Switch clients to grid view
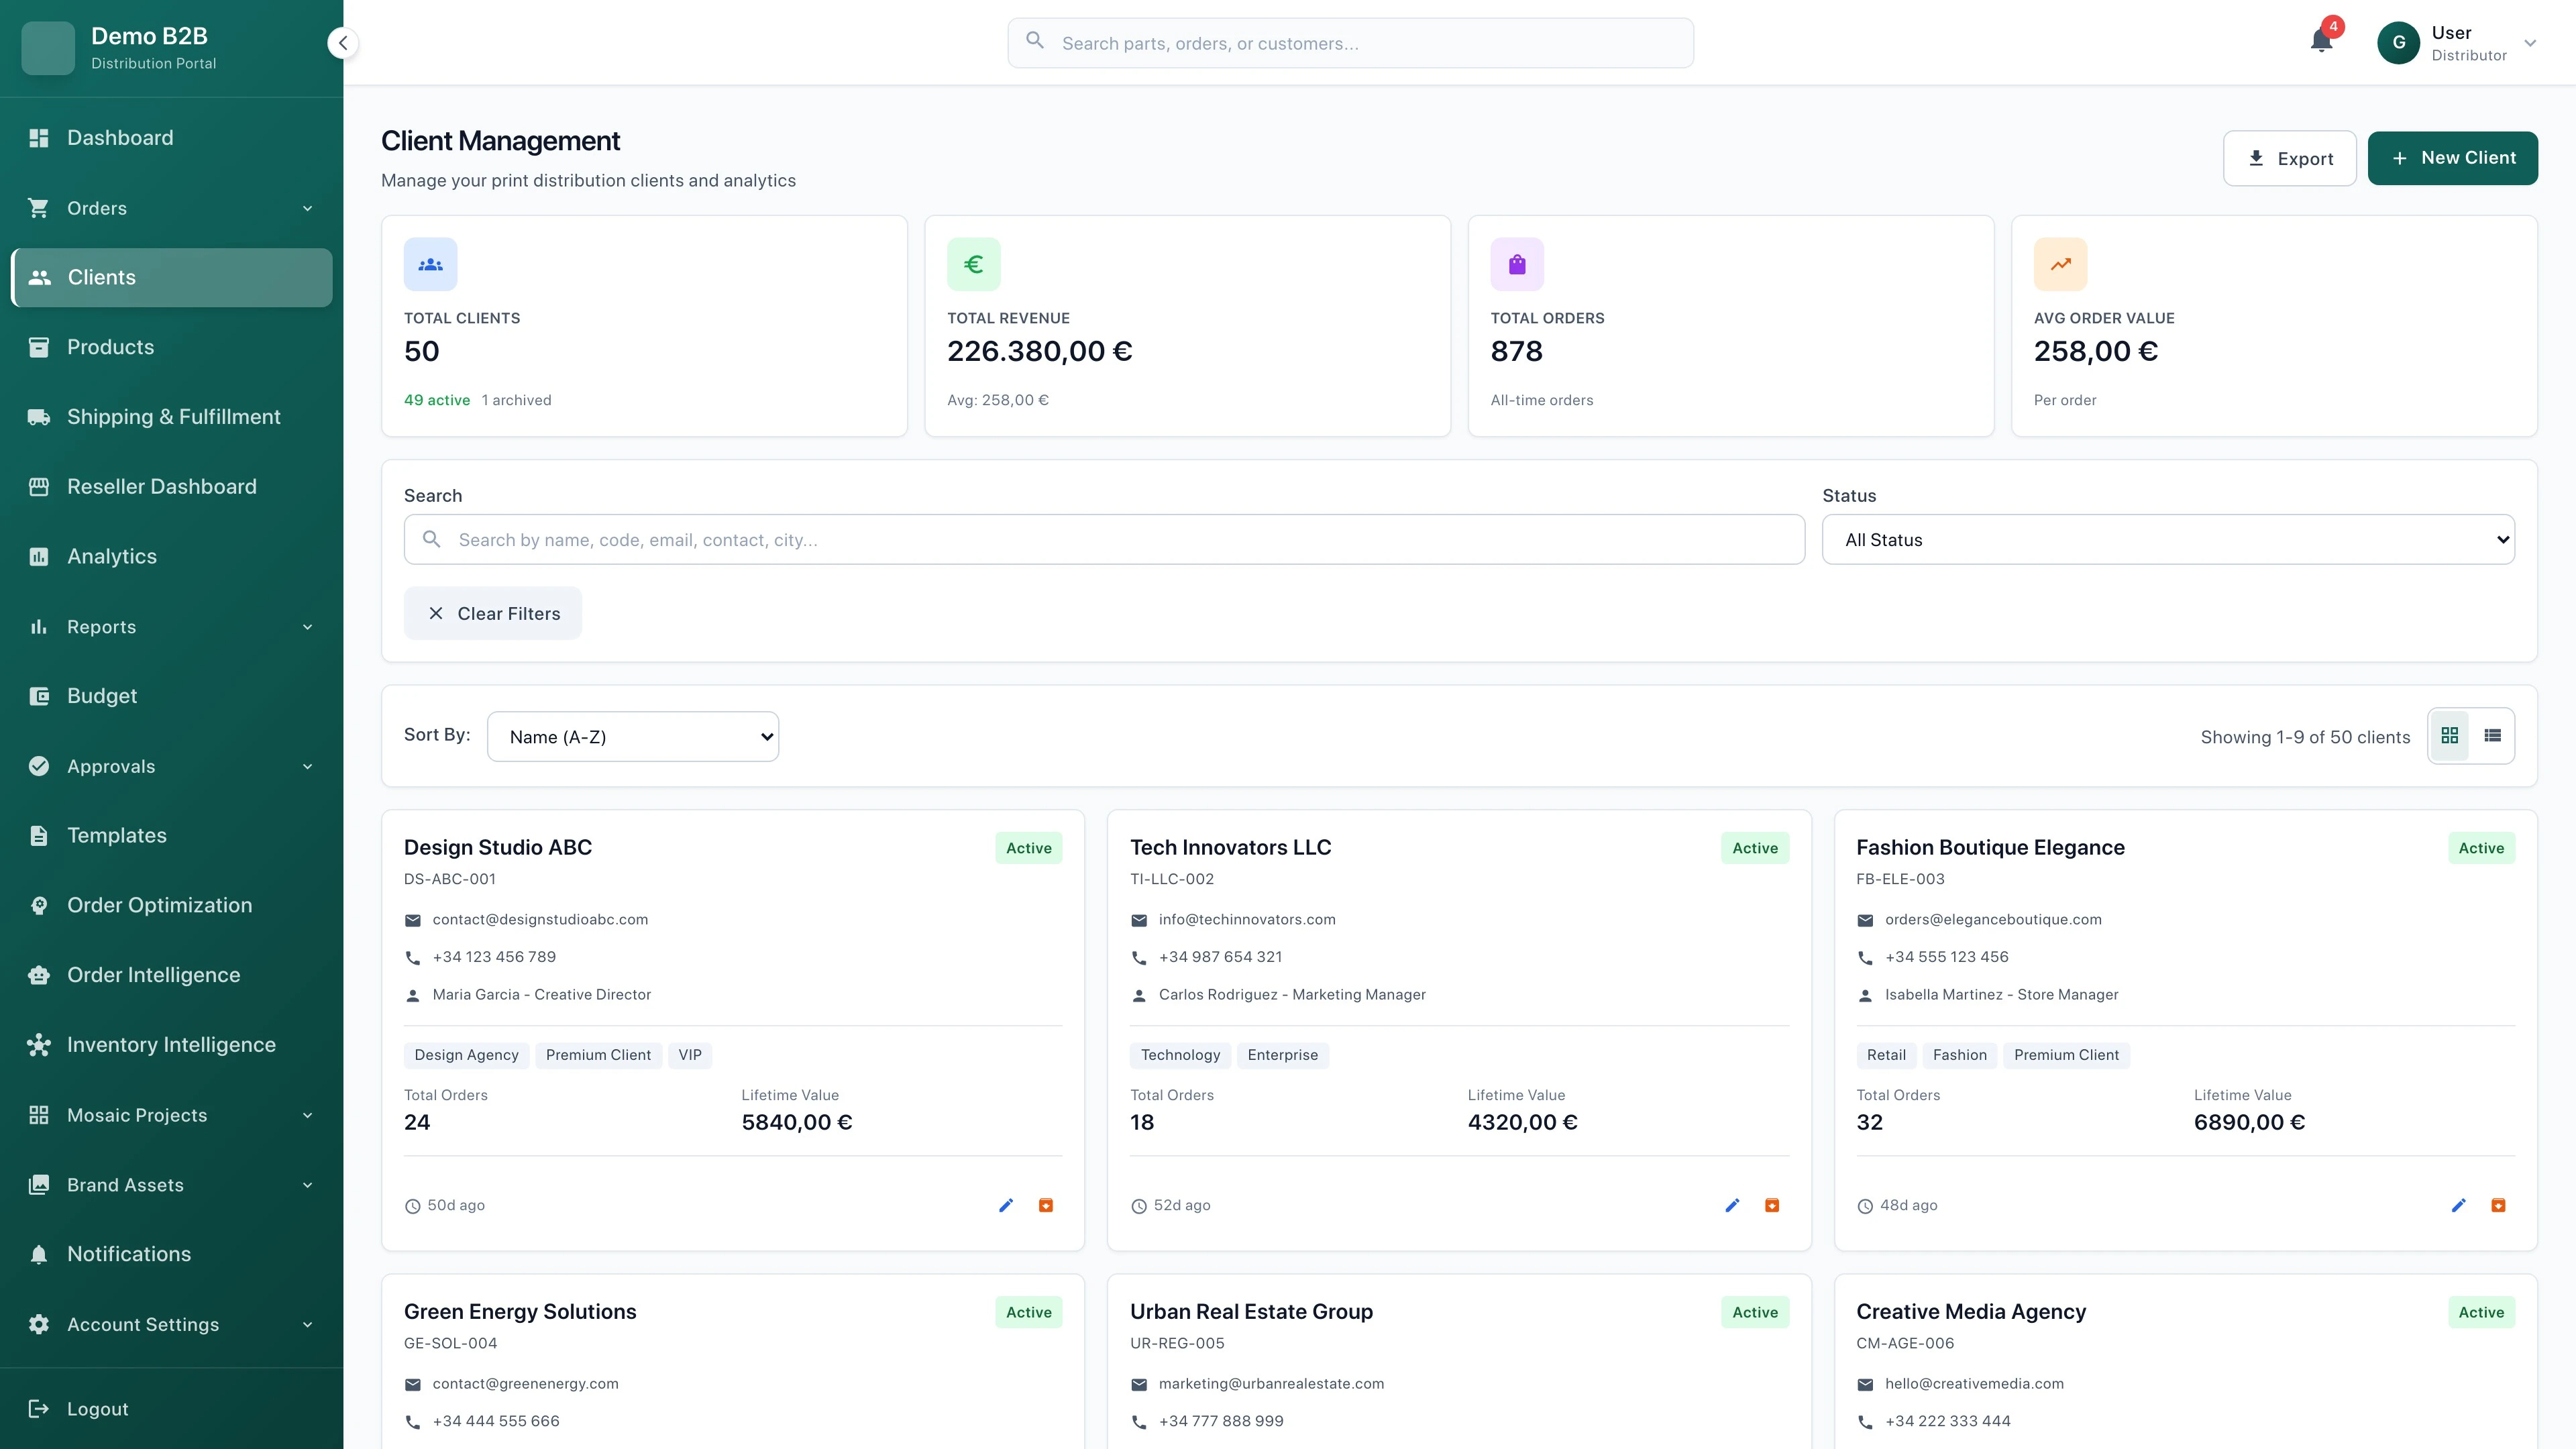The image size is (2576, 1449). pyautogui.click(x=2450, y=735)
